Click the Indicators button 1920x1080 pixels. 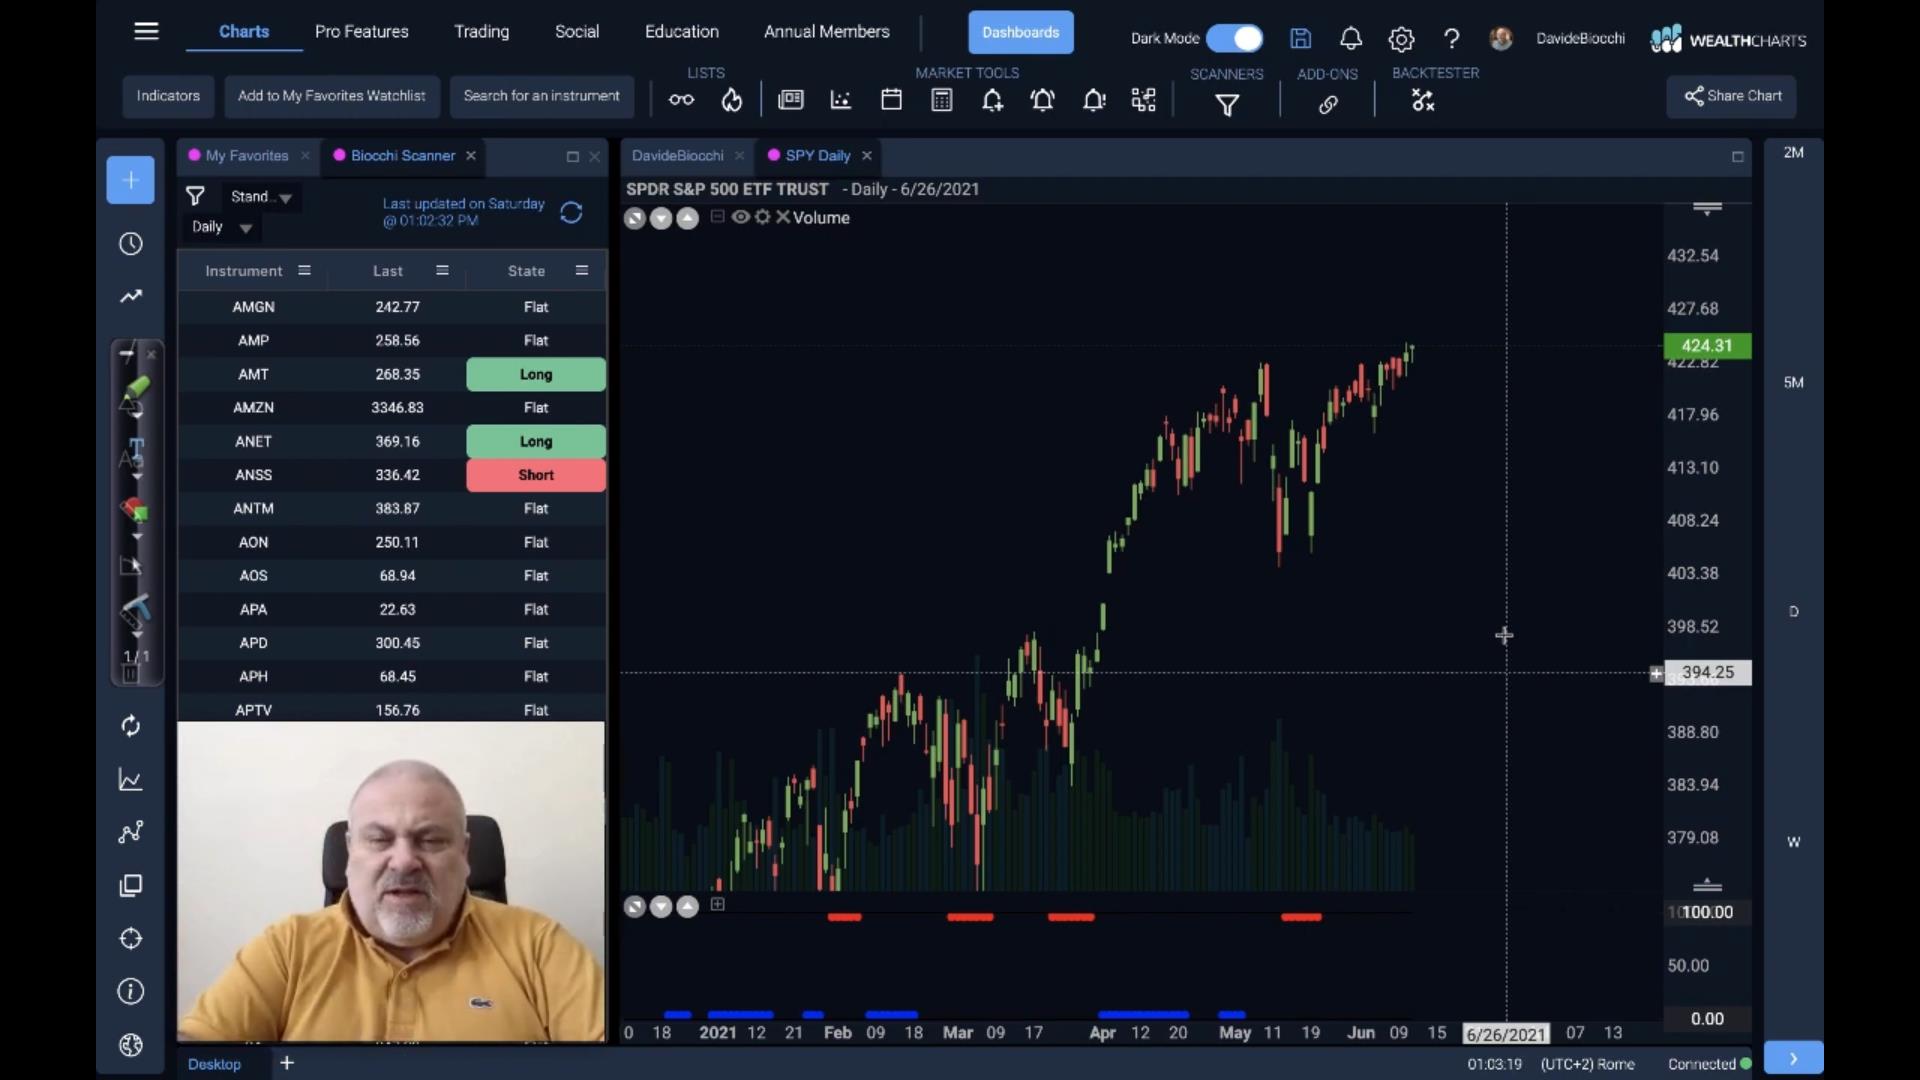point(168,96)
